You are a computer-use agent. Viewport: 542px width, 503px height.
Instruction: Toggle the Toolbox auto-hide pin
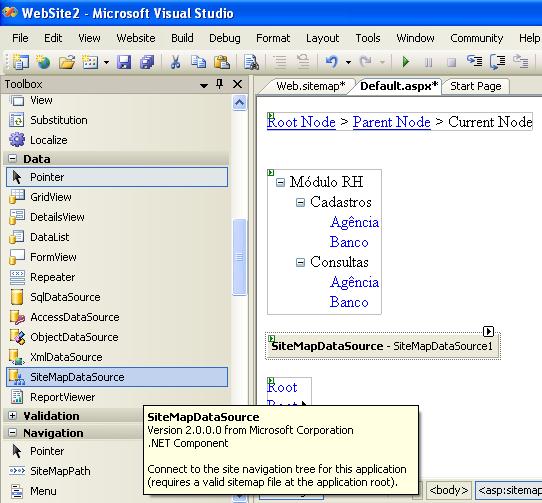pos(219,84)
